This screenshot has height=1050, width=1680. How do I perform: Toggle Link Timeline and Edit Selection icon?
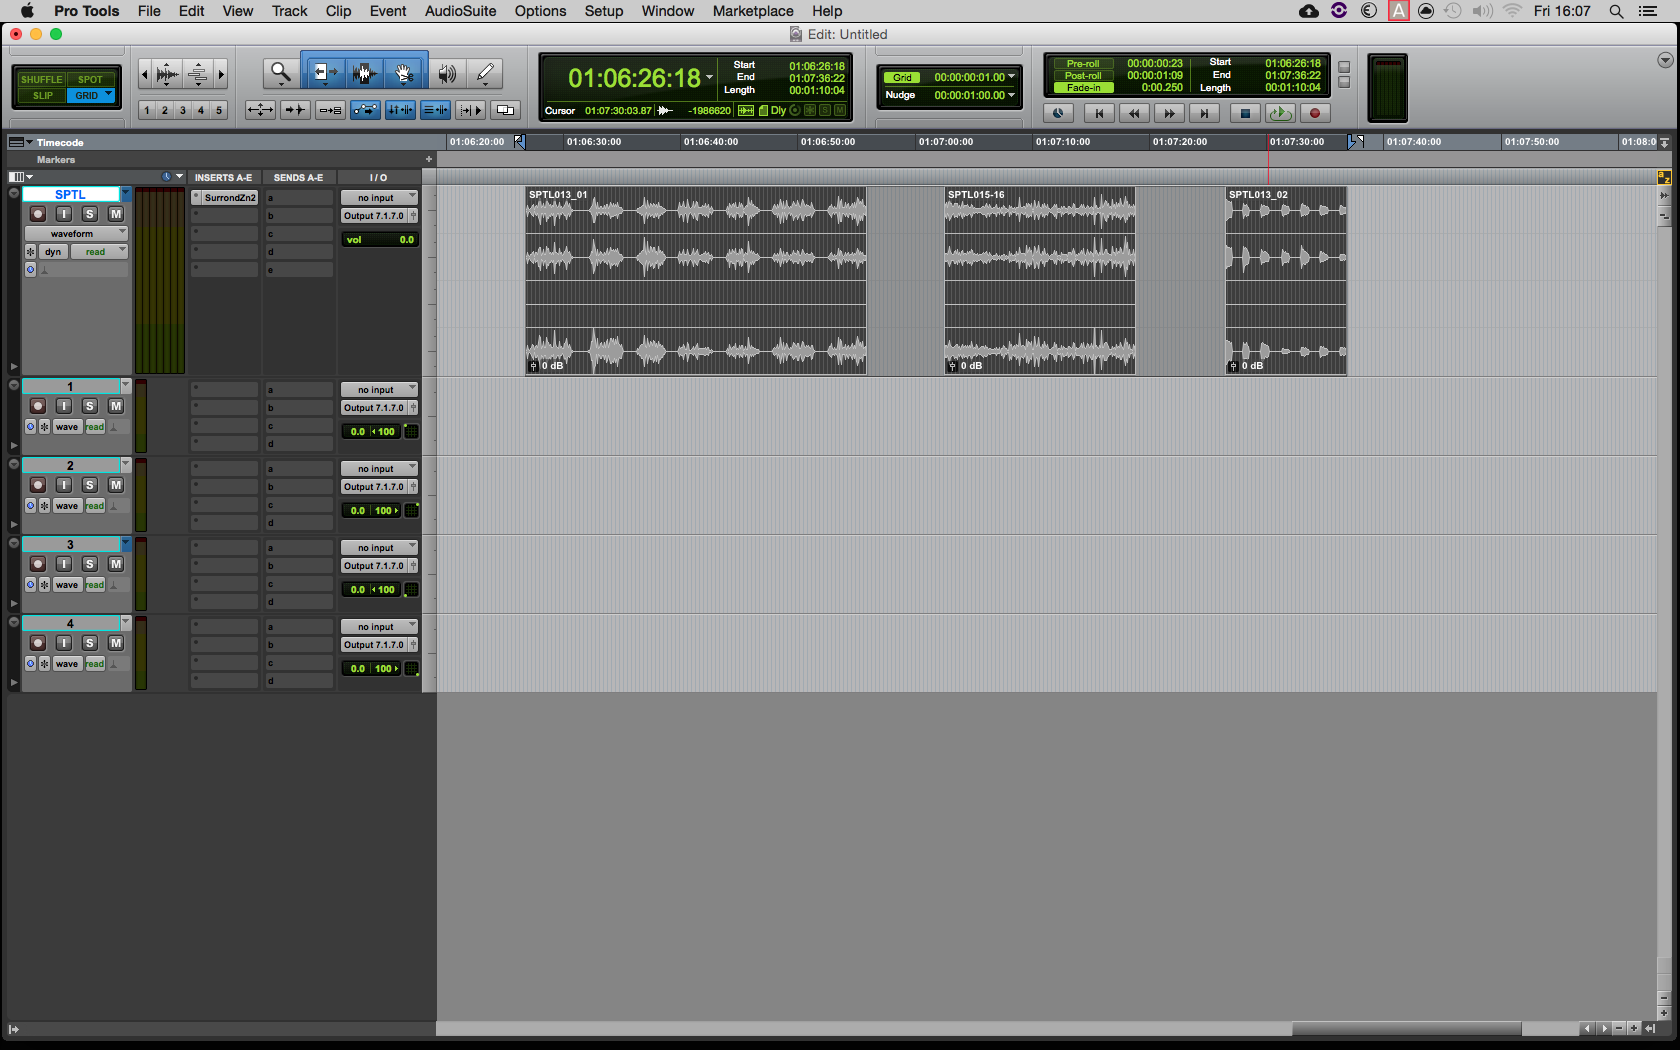[400, 110]
